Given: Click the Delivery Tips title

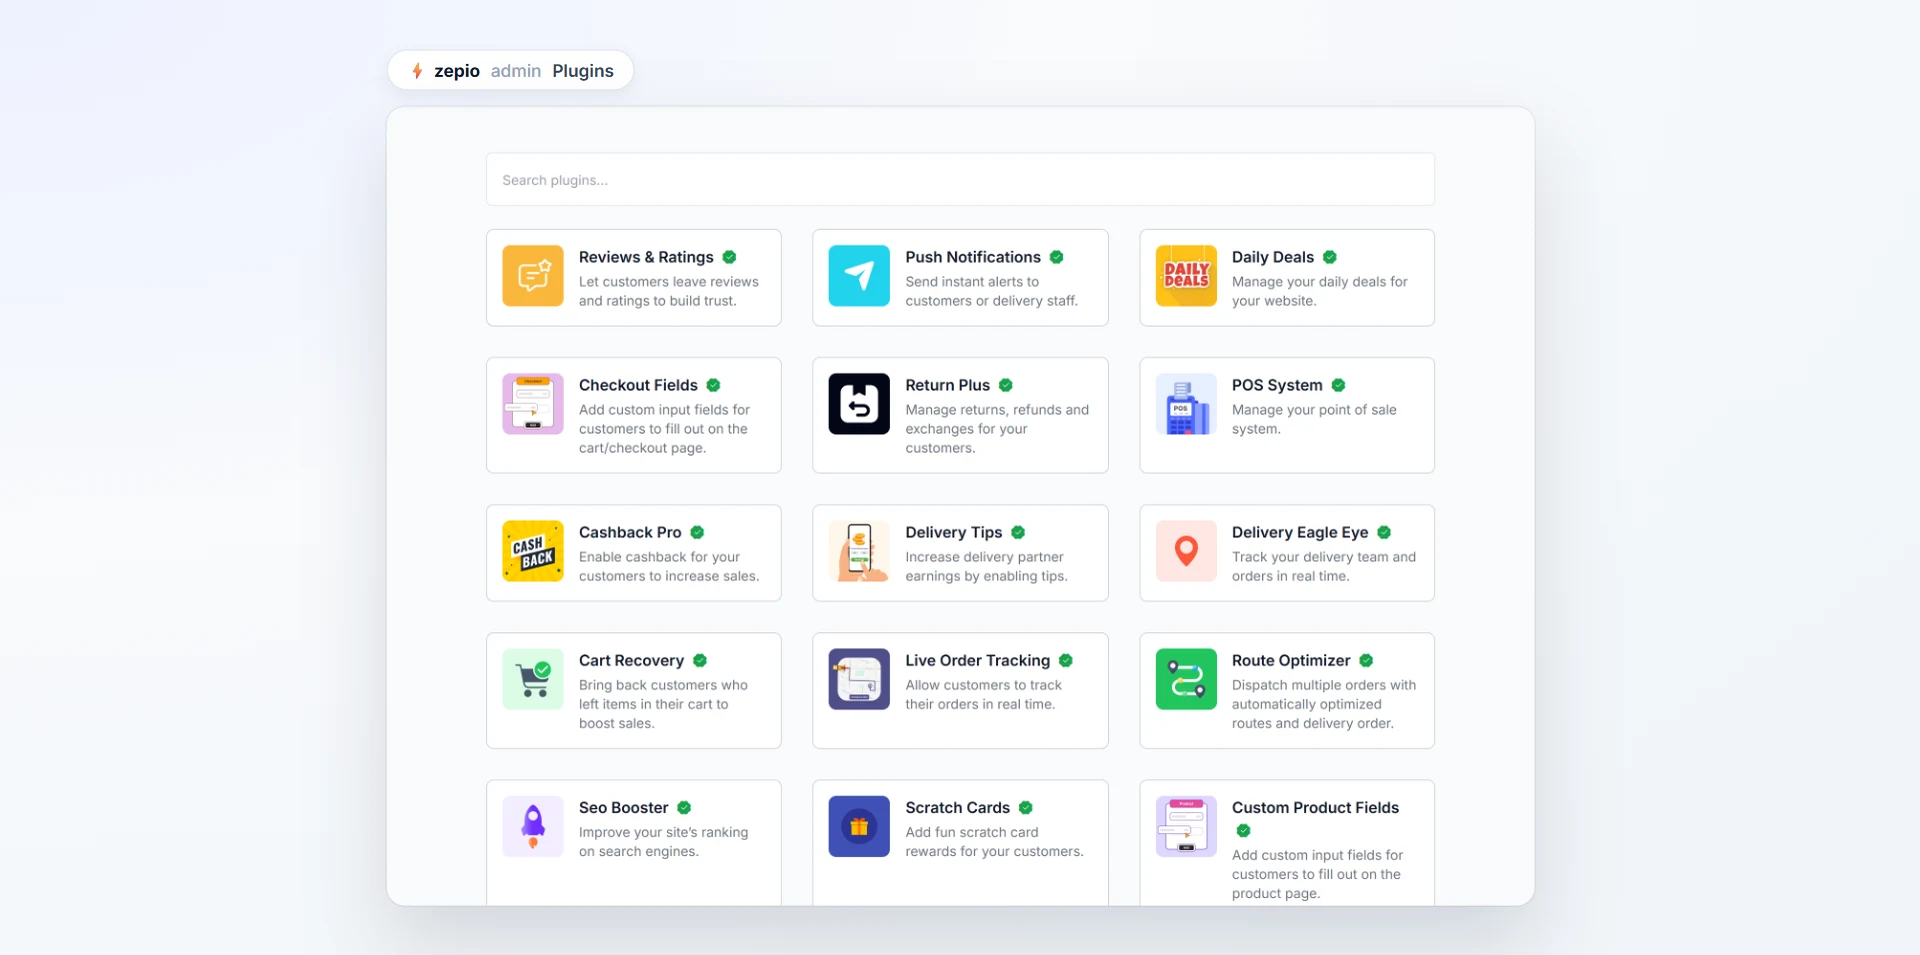Looking at the screenshot, I should (x=953, y=532).
